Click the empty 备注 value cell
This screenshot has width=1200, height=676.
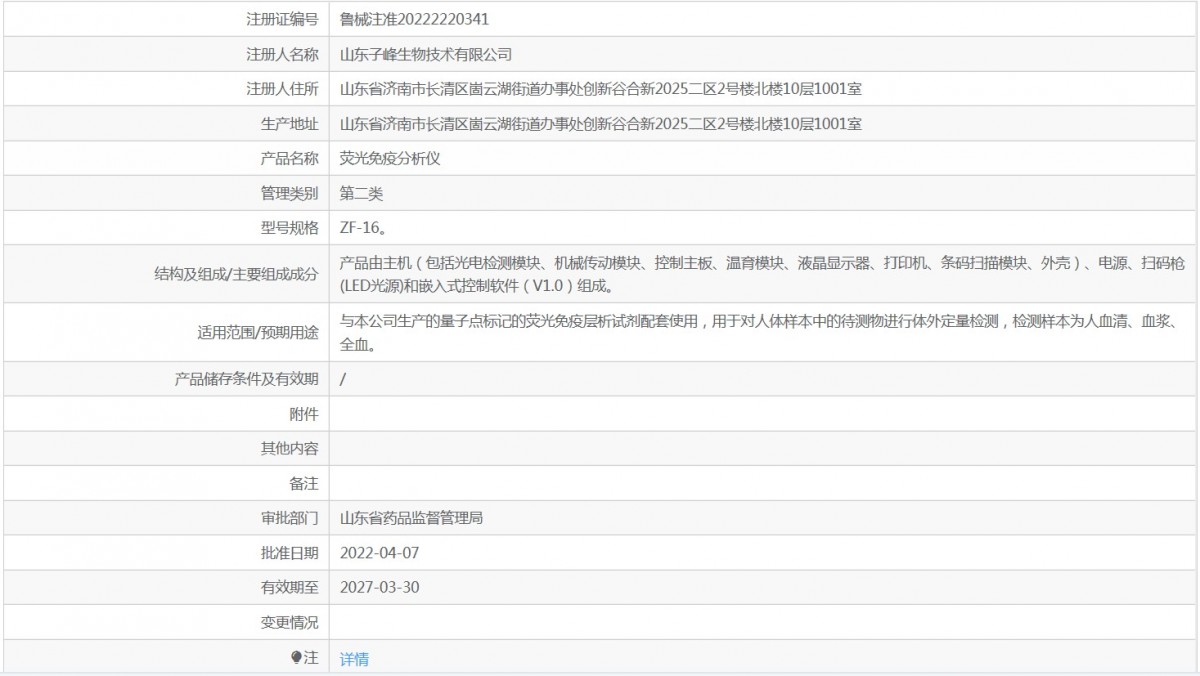click(x=763, y=483)
